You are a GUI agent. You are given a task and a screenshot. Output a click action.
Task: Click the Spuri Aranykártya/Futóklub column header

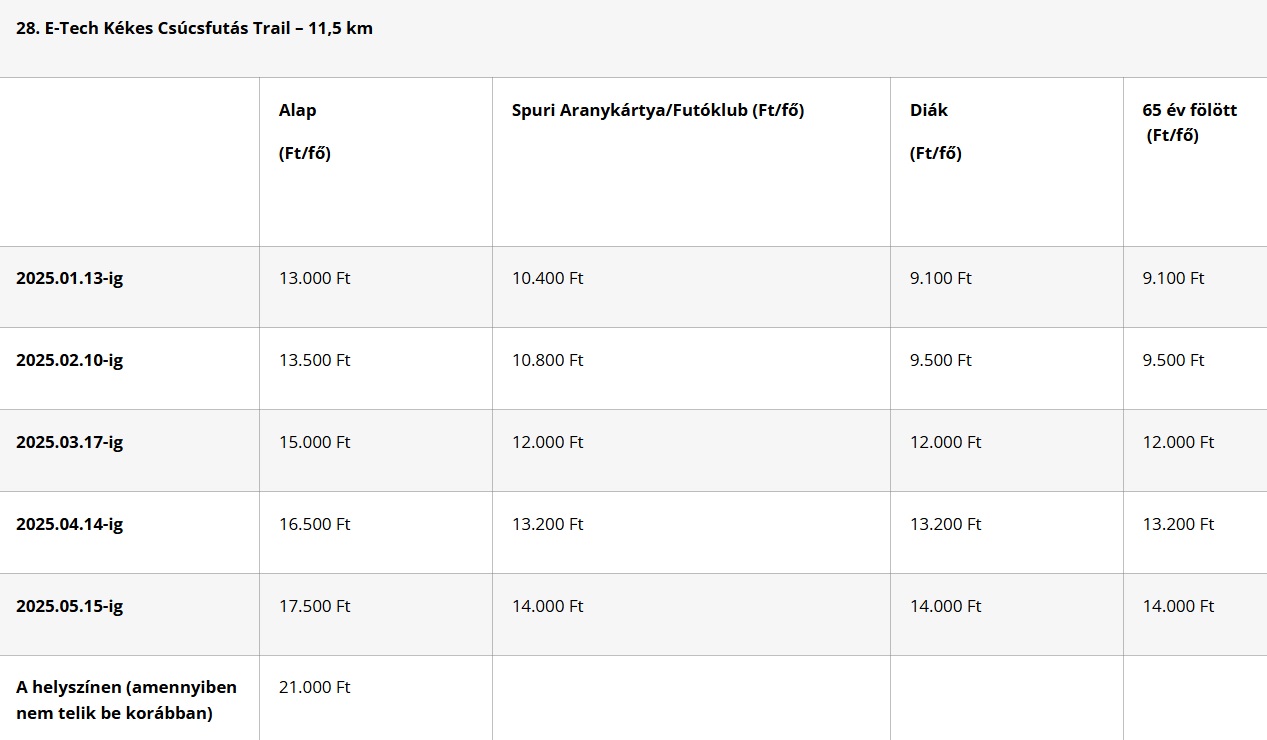pyautogui.click(x=658, y=110)
